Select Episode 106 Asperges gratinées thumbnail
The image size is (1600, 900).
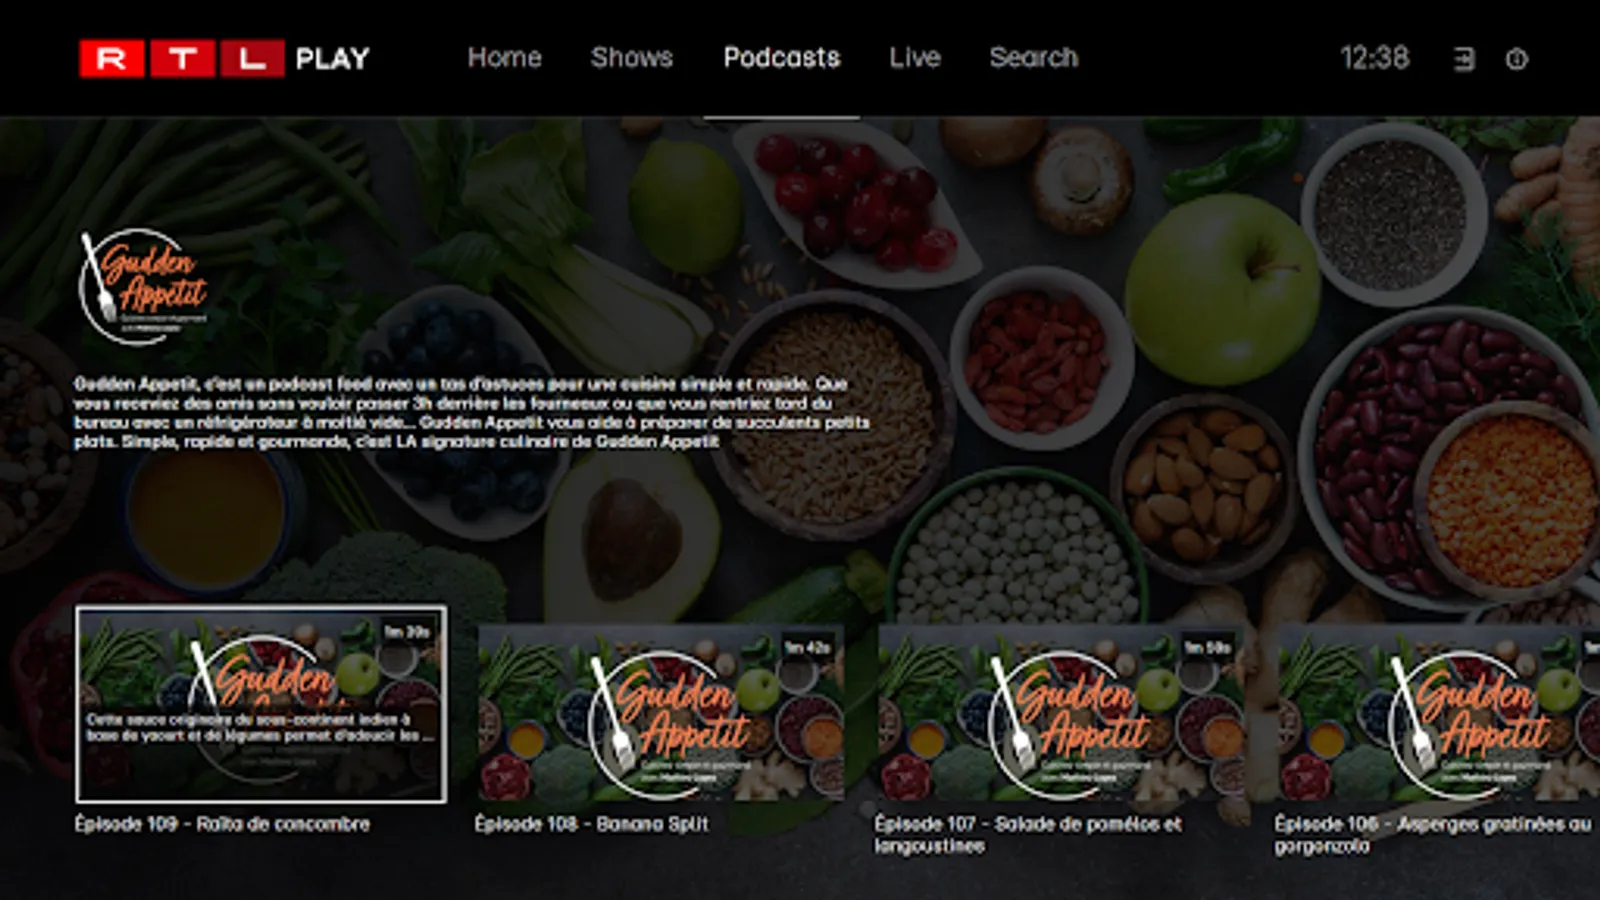click(1439, 713)
